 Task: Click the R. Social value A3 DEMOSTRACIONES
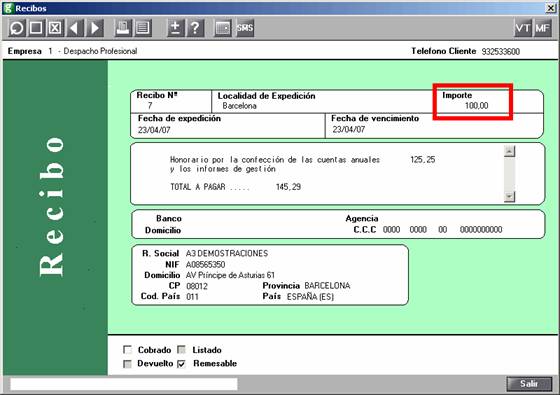pyautogui.click(x=227, y=254)
